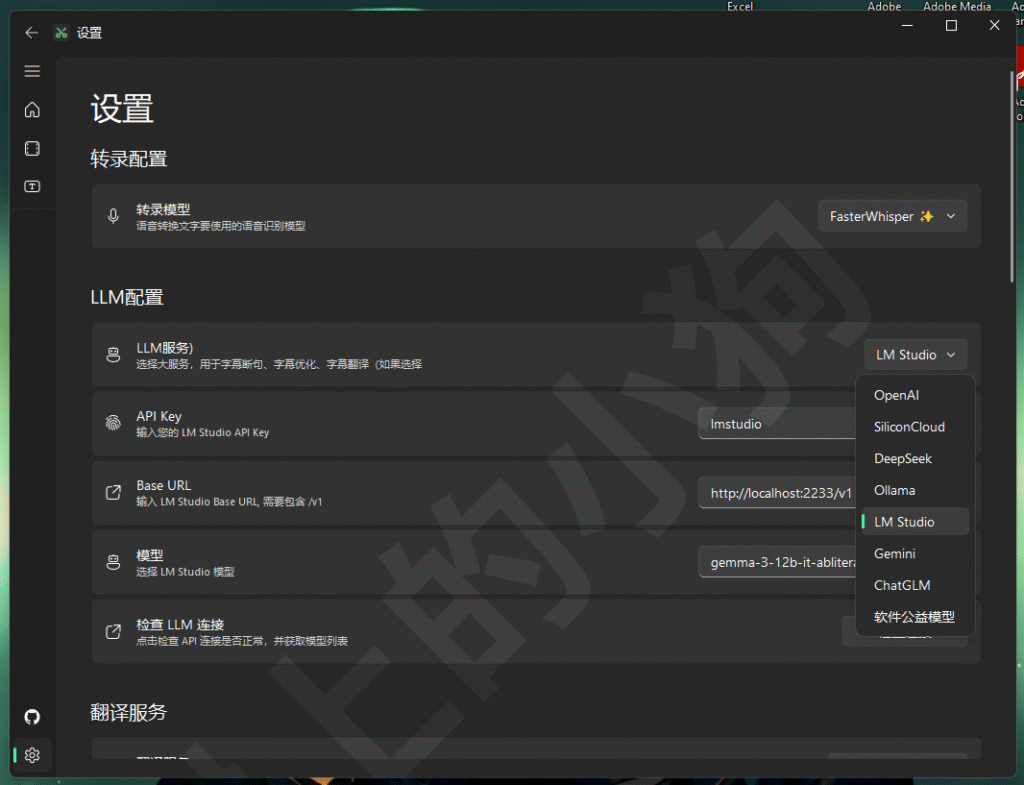Click the vertical scrollbar of the settings page
This screenshot has height=785, width=1024.
[1012, 178]
